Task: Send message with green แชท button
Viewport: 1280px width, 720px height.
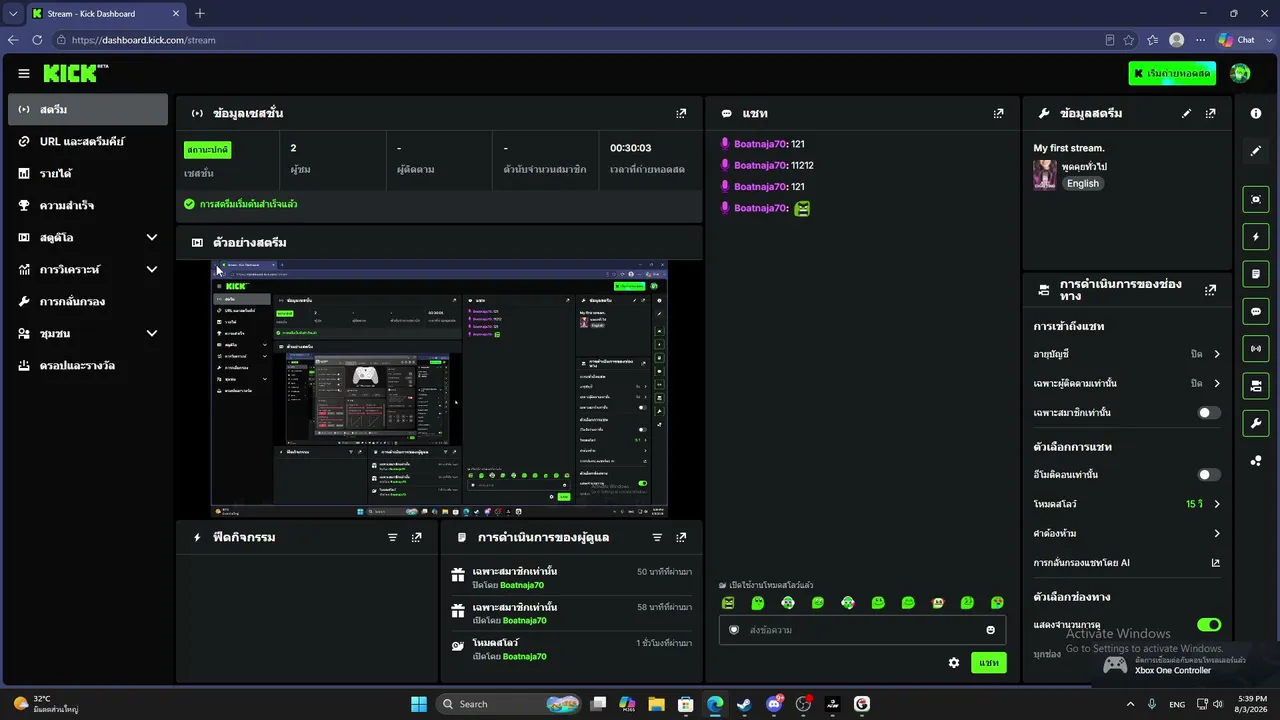Action: pyautogui.click(x=988, y=663)
